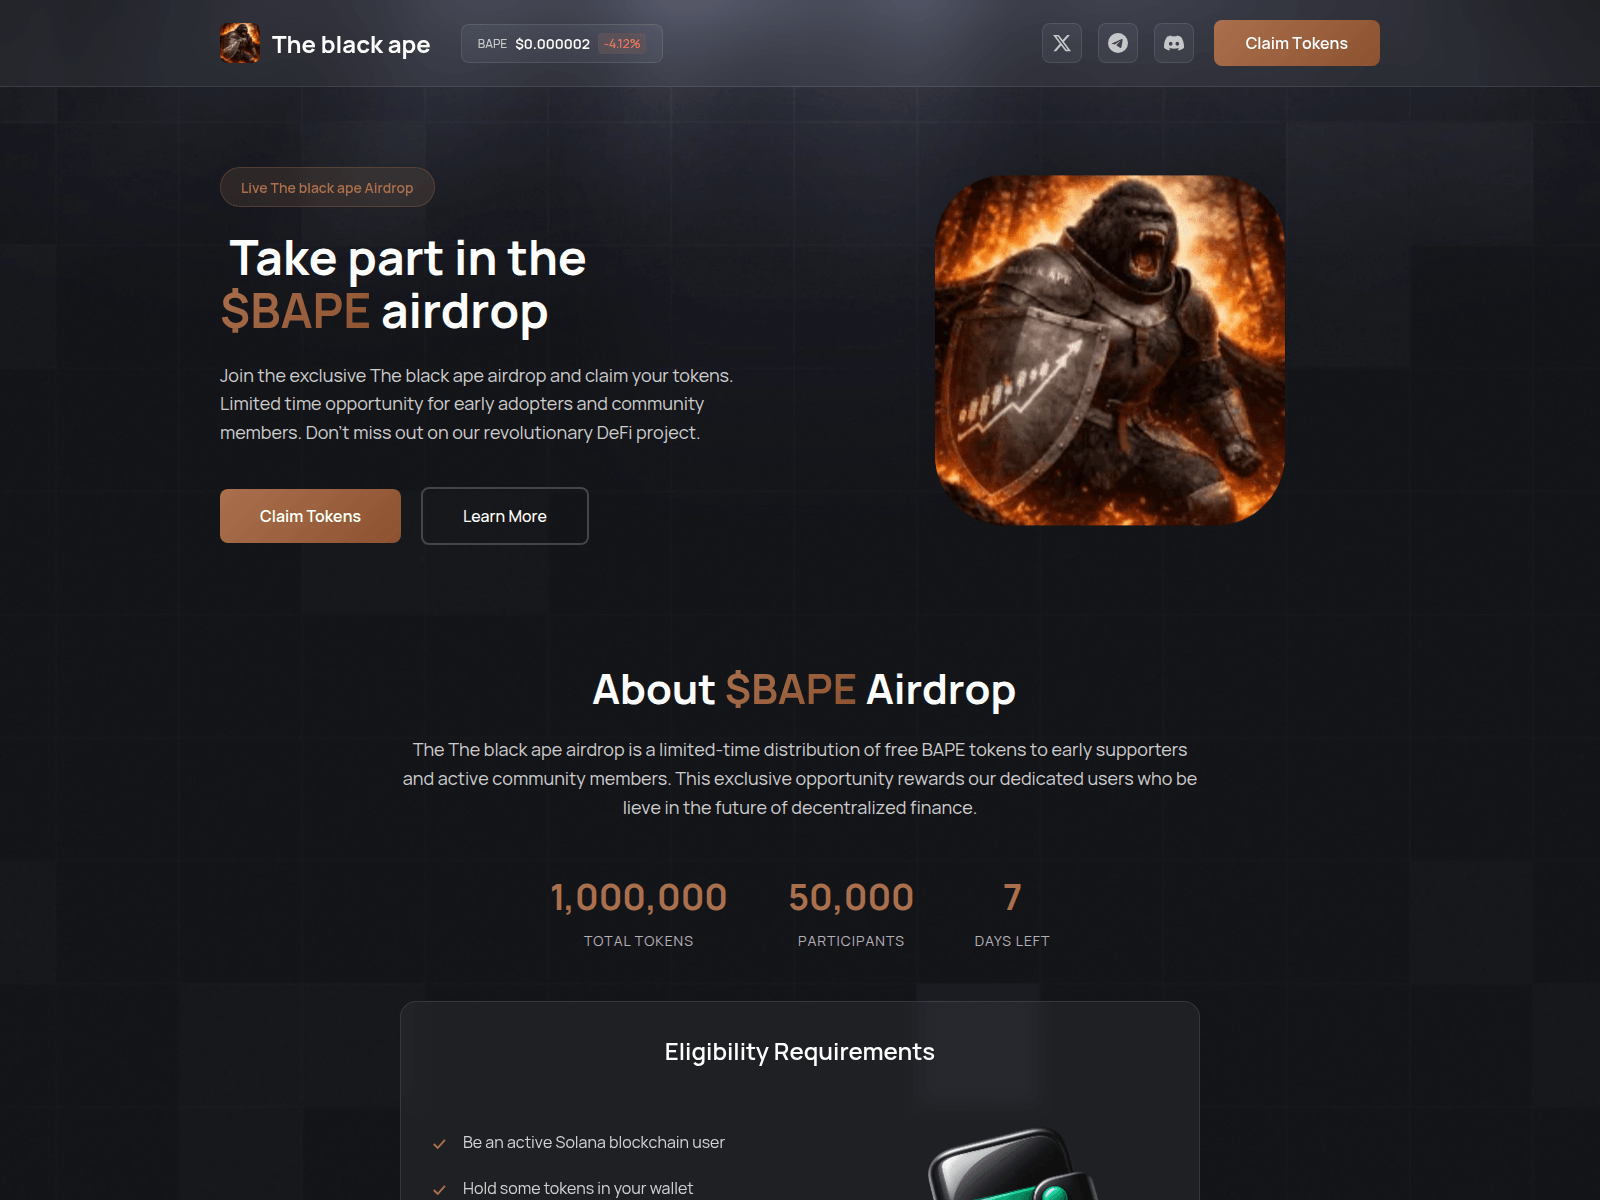1600x1200 pixels.
Task: Click the -4.12% price change tag
Action: click(622, 43)
